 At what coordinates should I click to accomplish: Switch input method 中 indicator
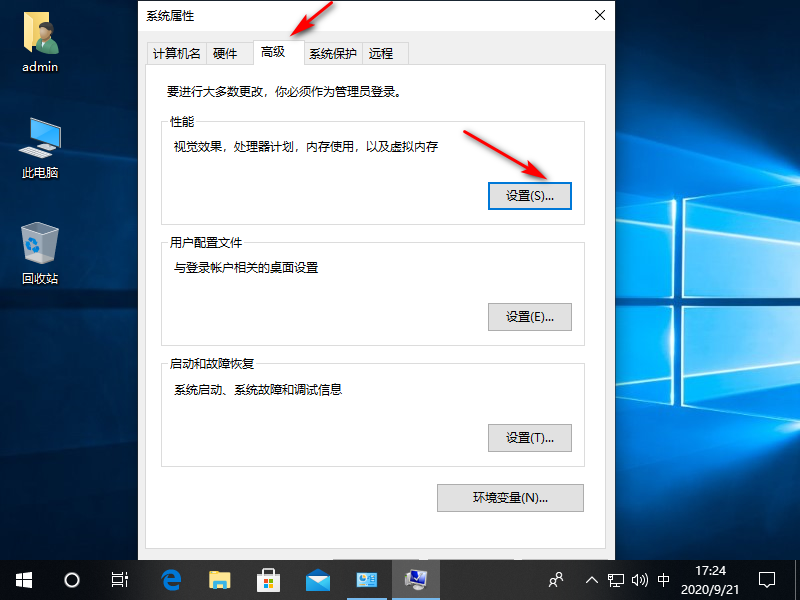point(663,580)
